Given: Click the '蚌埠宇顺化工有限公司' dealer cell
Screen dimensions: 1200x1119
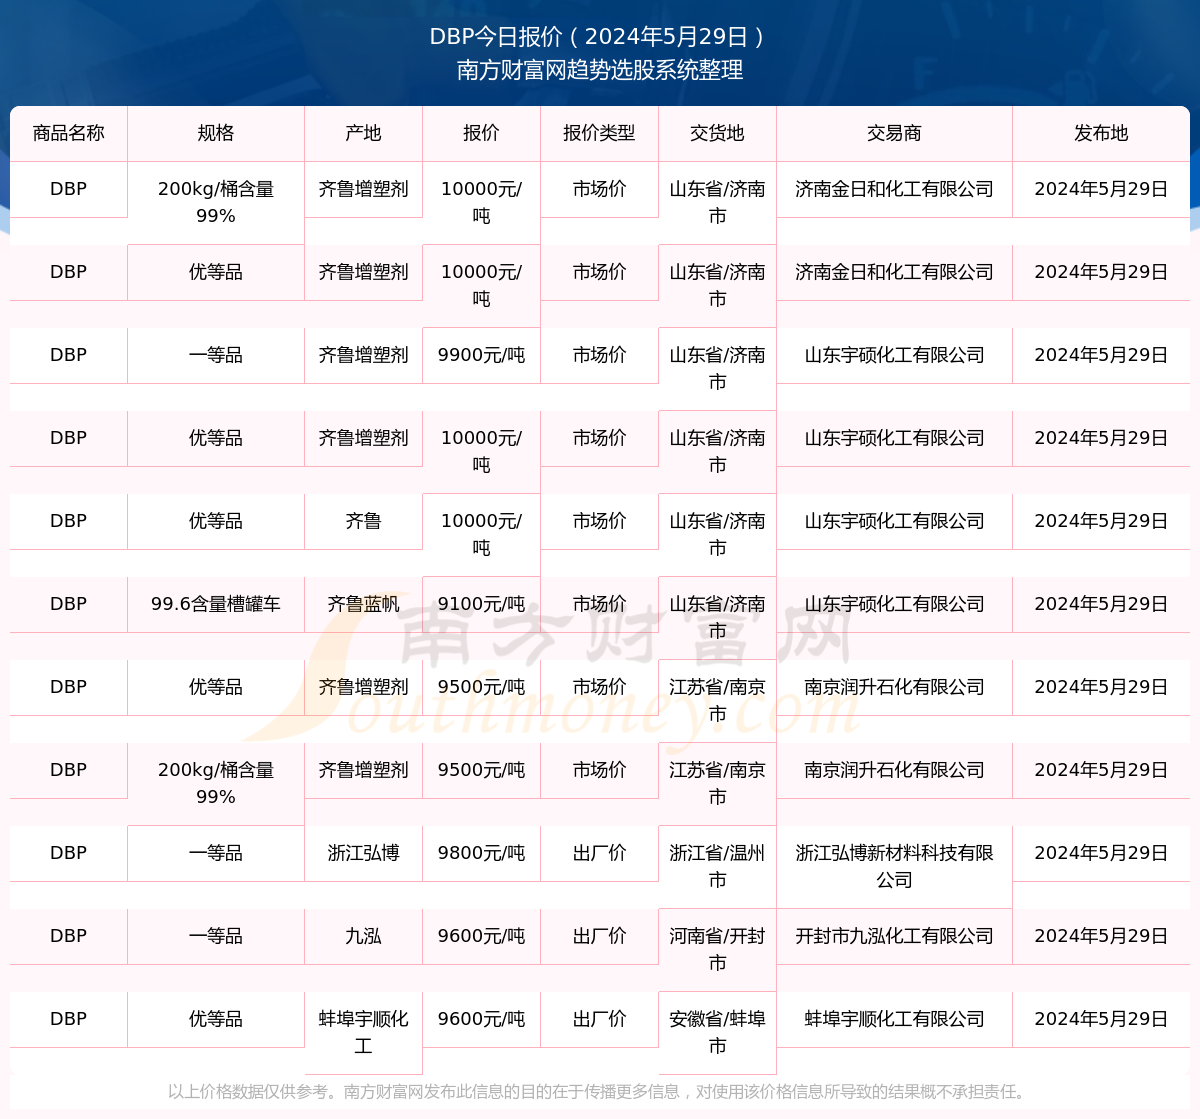Looking at the screenshot, I should pos(894,1019).
